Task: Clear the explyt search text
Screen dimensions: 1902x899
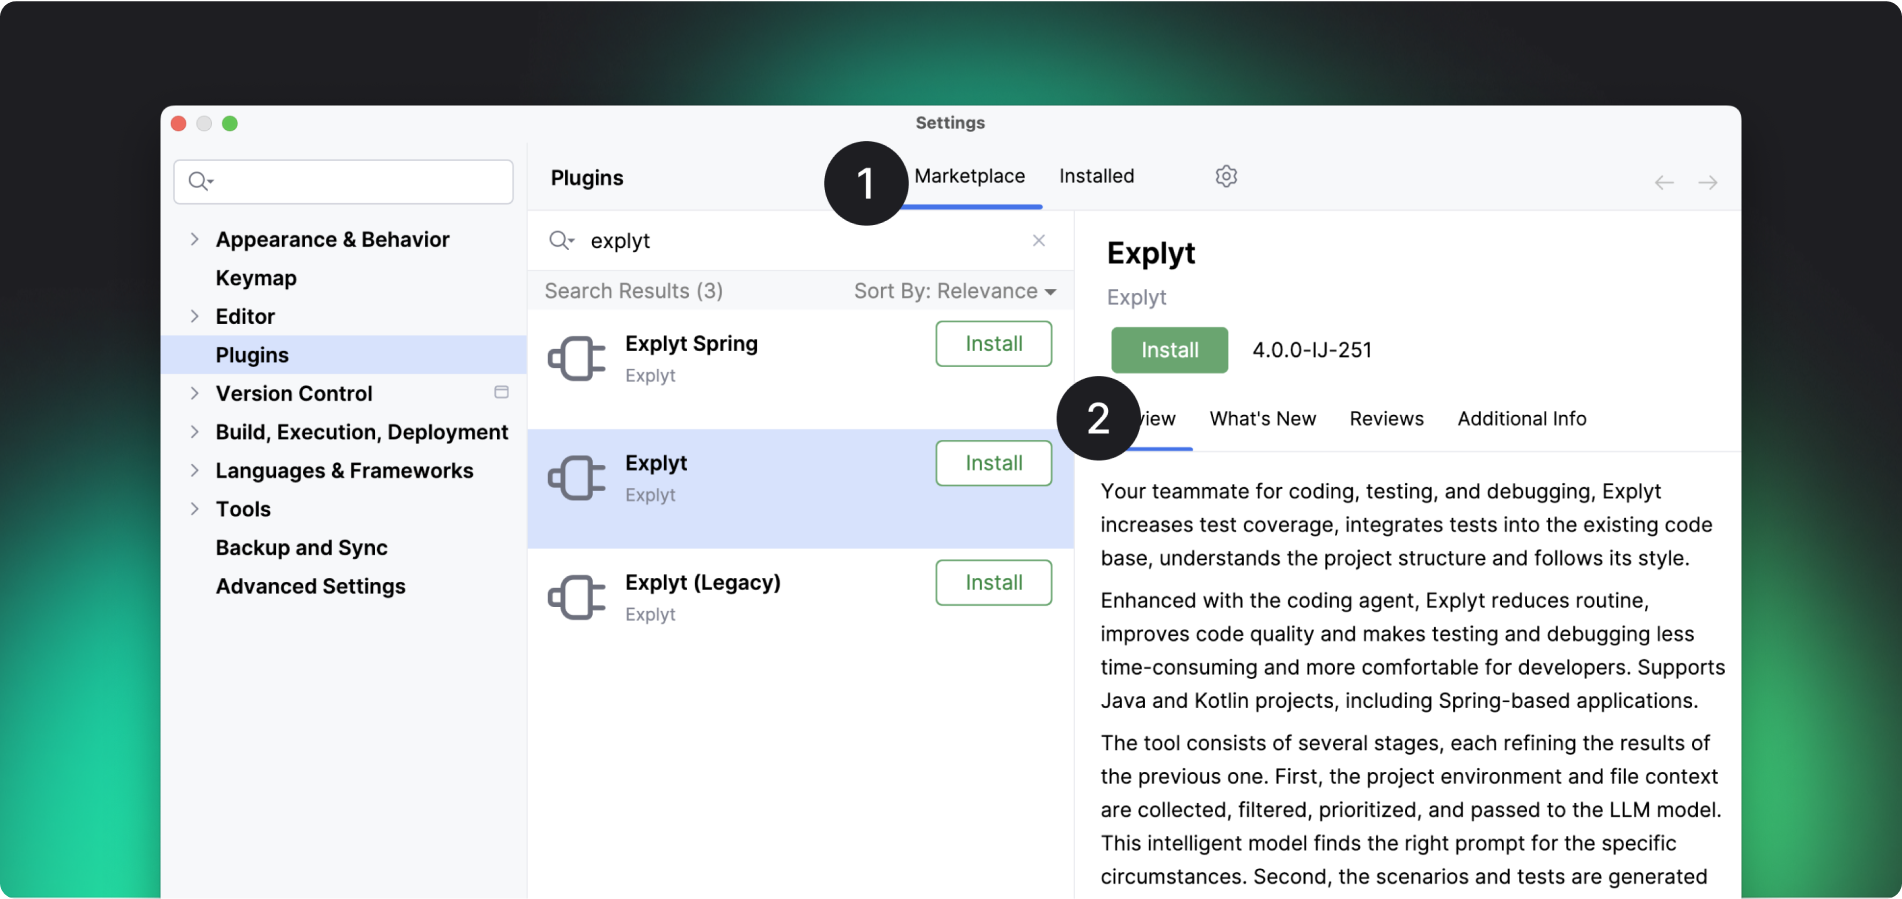Action: (x=1039, y=241)
